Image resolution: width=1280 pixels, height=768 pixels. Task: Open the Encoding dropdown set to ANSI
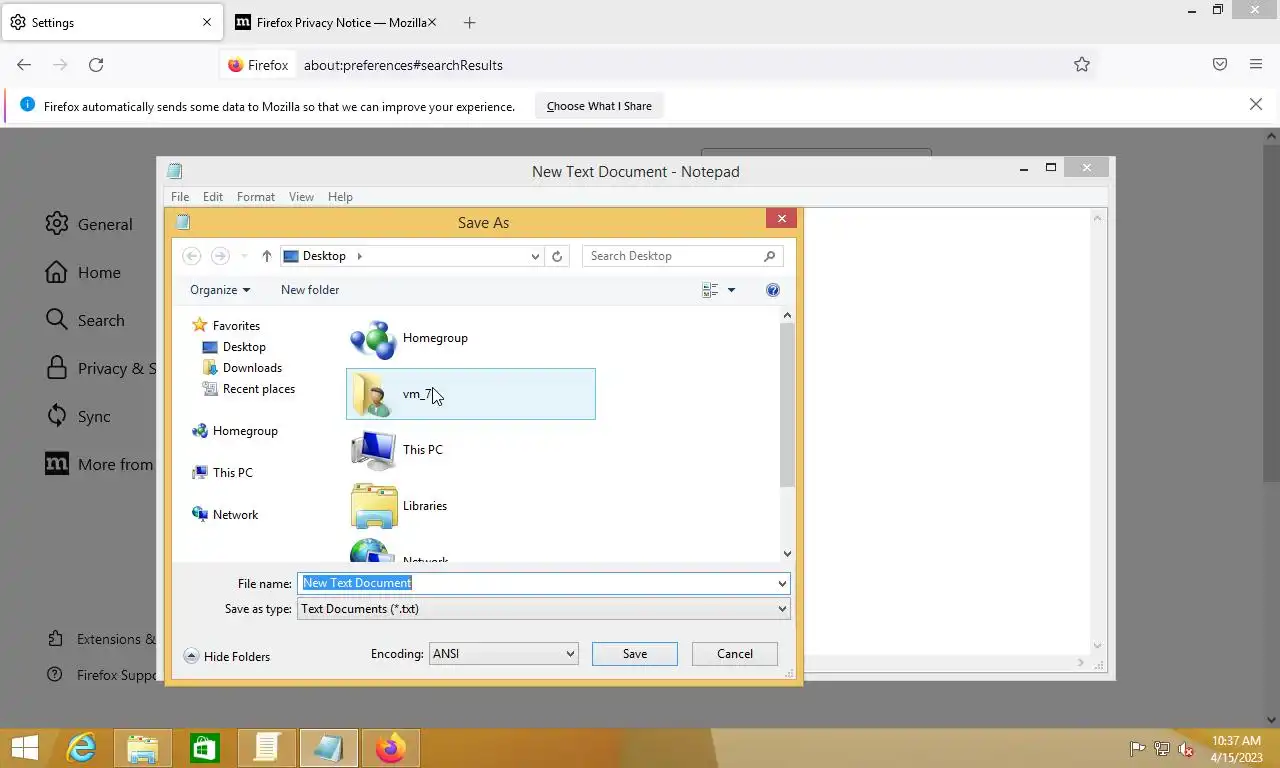(504, 654)
